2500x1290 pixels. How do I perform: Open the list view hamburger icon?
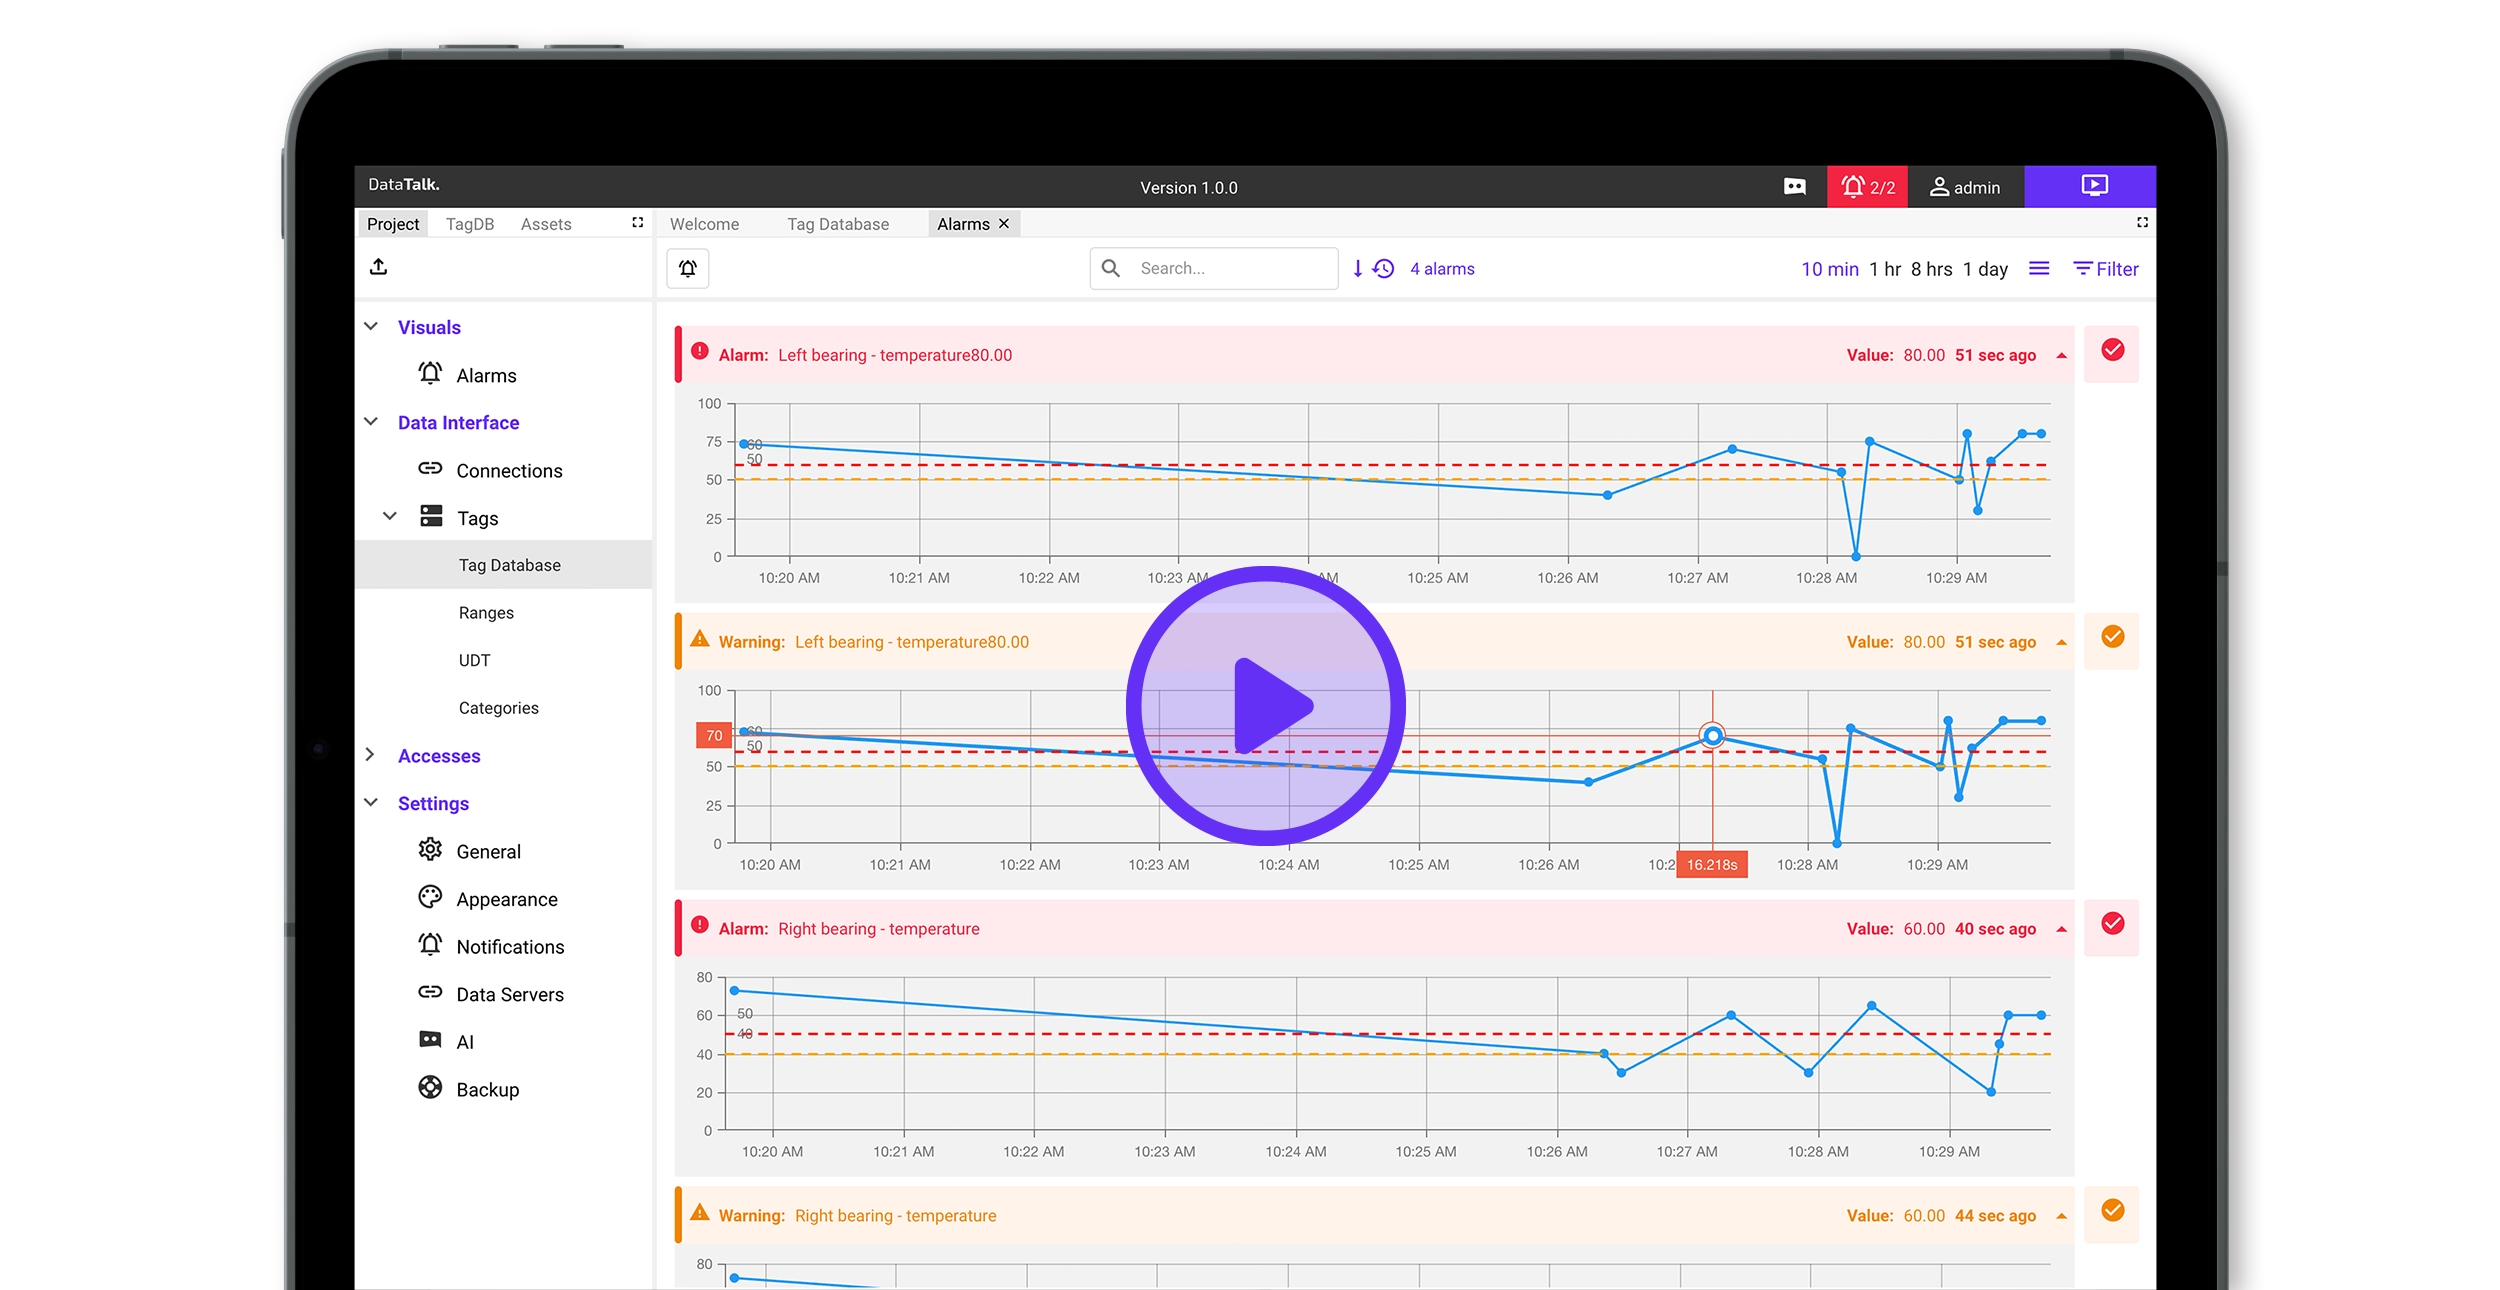pos(2039,268)
